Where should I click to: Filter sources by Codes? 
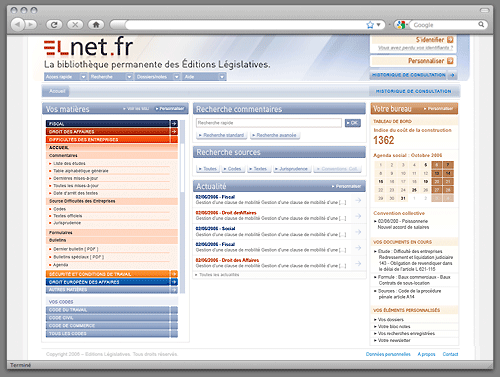point(232,169)
